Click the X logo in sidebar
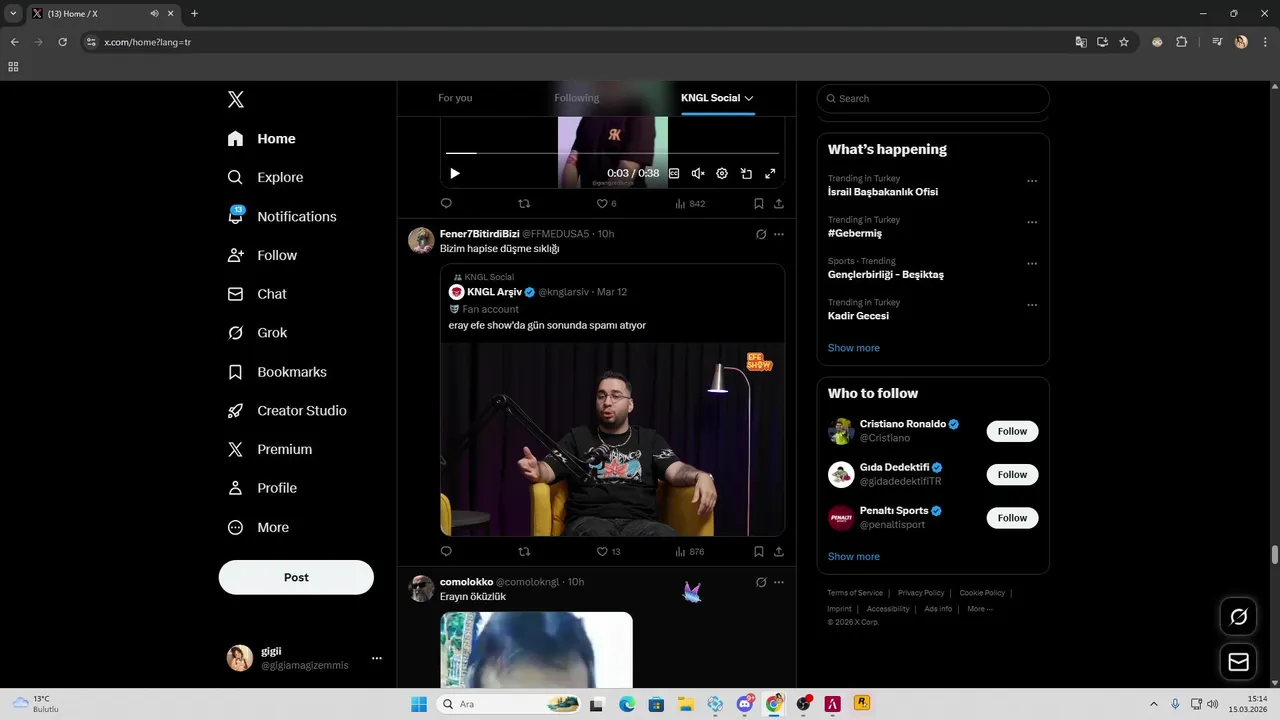1280x720 pixels. click(x=236, y=99)
